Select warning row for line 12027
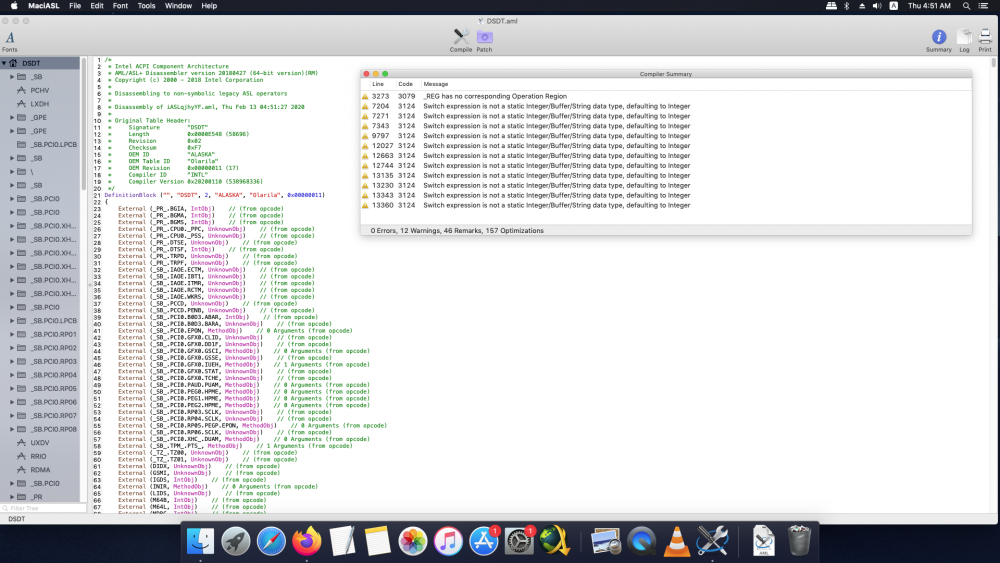Image resolution: width=1000 pixels, height=563 pixels. (x=666, y=146)
